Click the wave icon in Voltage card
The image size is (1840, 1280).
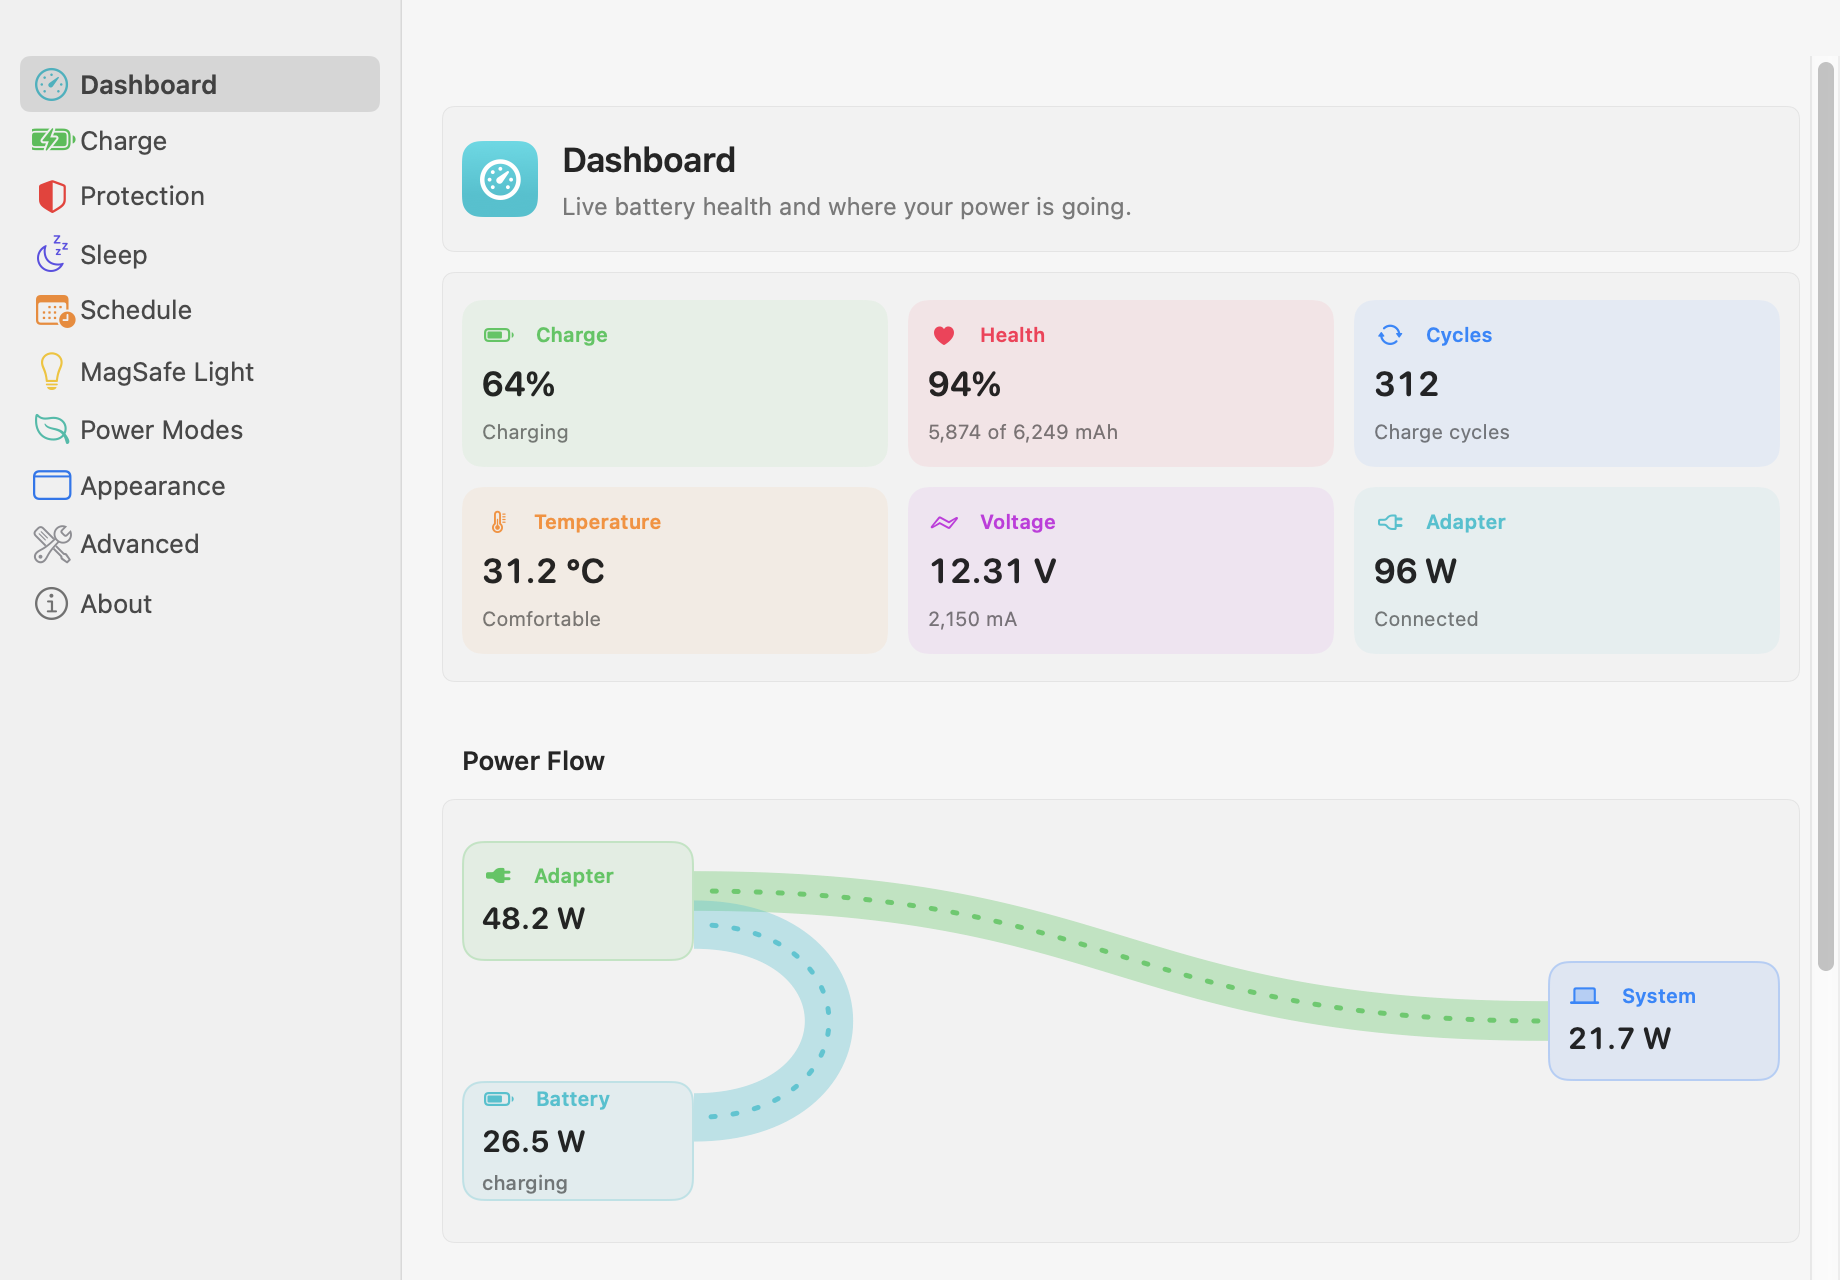tap(944, 522)
